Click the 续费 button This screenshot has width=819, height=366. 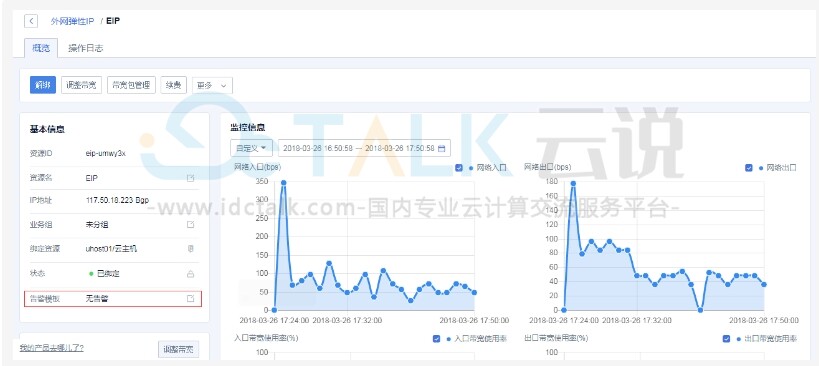pos(173,85)
